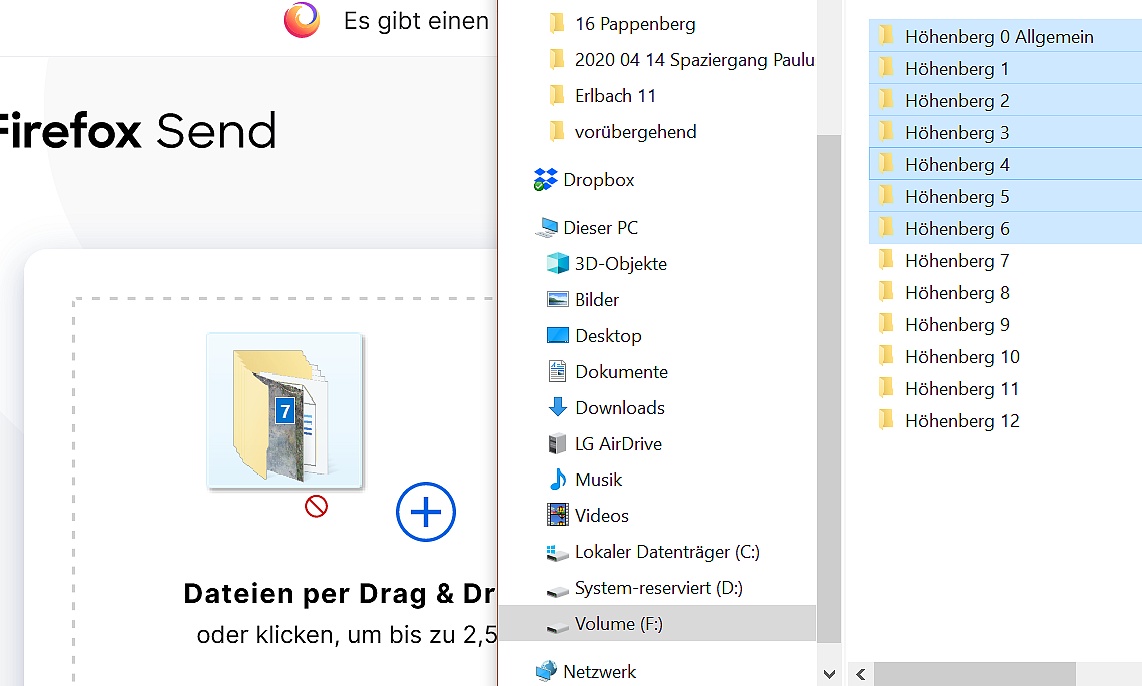Click folder icon of Erlbach 11
Viewport: 1142px width, 686px height.
coord(557,95)
